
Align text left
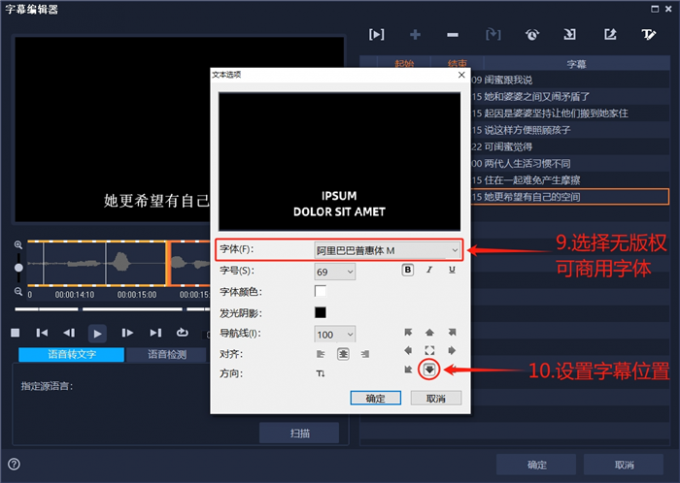pyautogui.click(x=320, y=354)
